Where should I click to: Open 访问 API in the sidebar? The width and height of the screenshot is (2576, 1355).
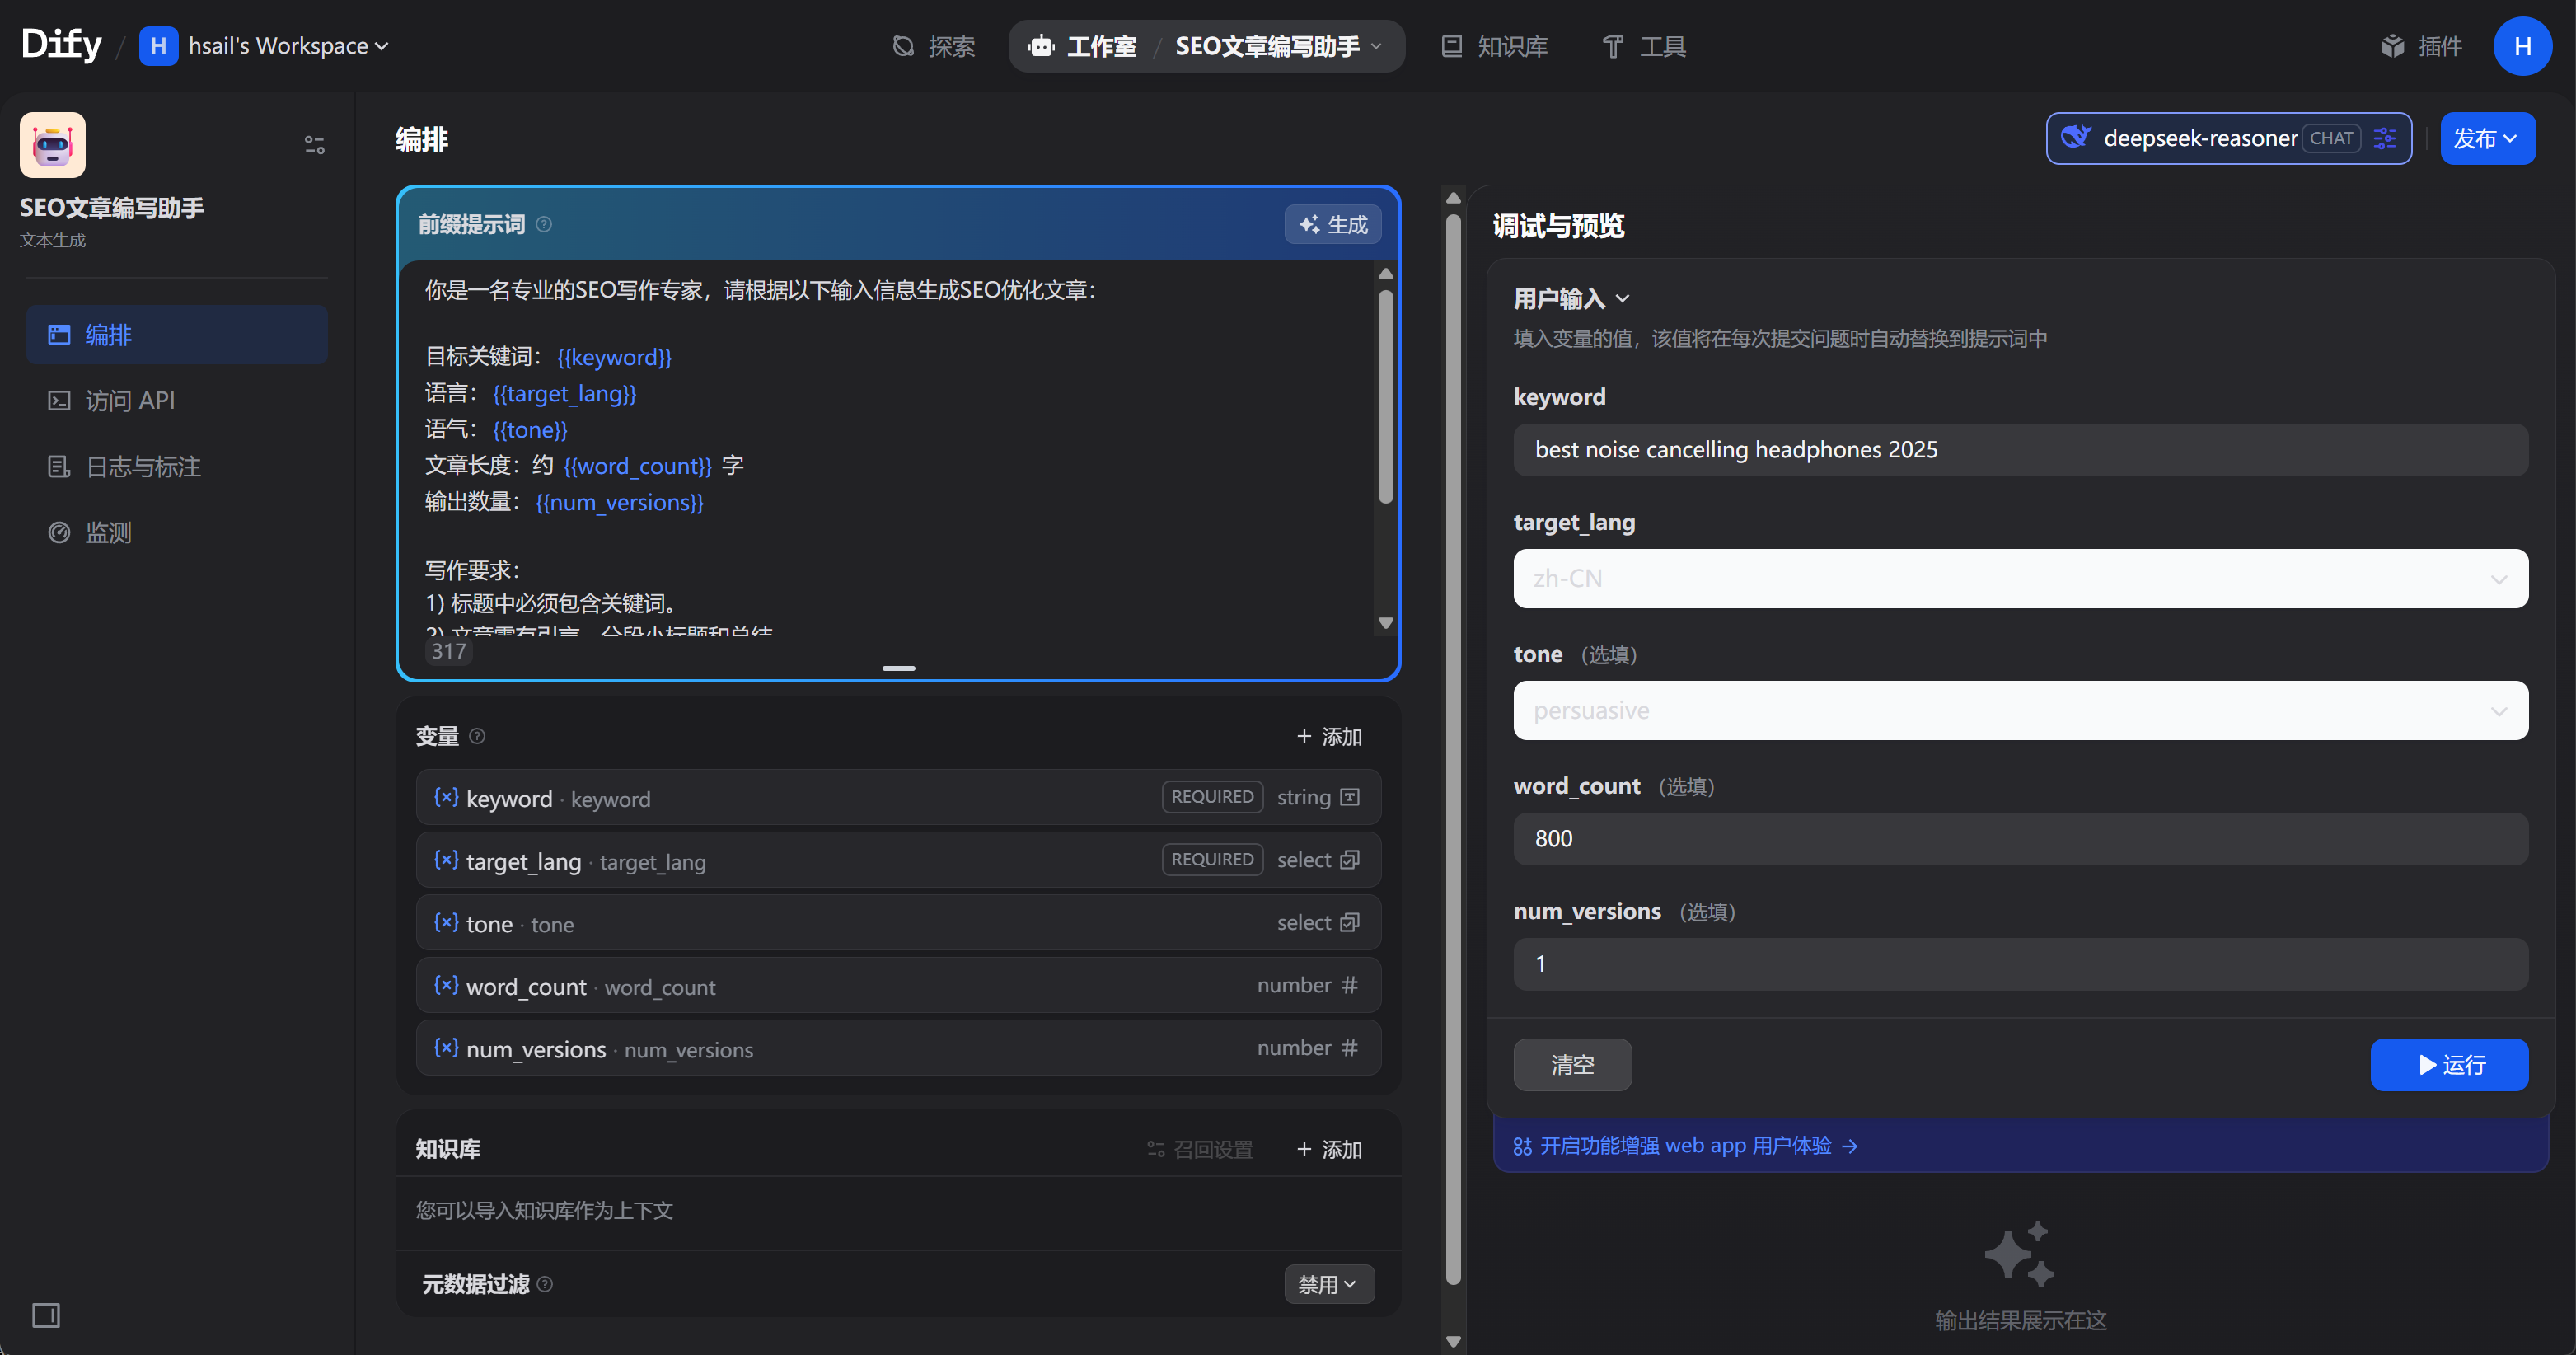tap(177, 401)
